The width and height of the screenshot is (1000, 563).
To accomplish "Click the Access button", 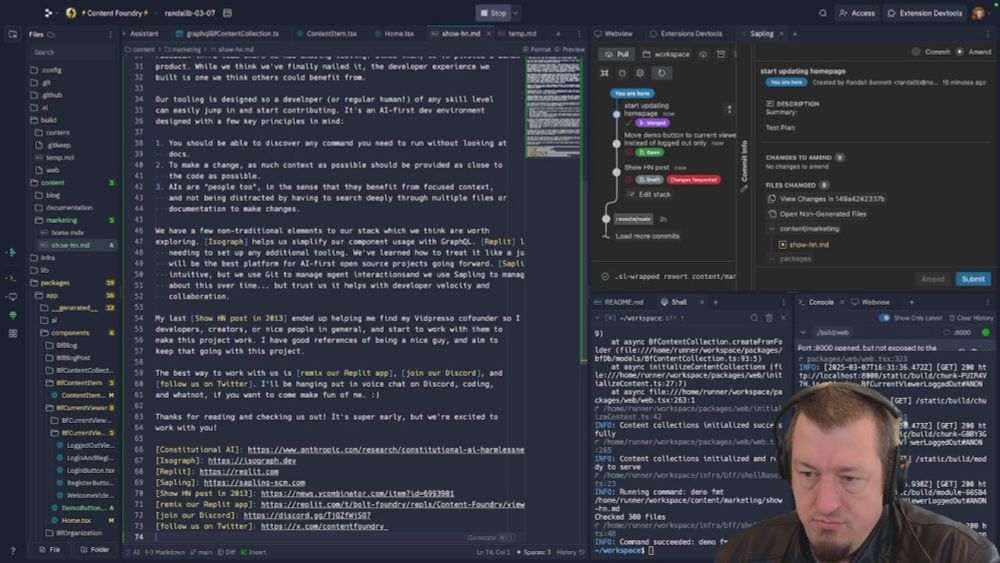I will (857, 13).
